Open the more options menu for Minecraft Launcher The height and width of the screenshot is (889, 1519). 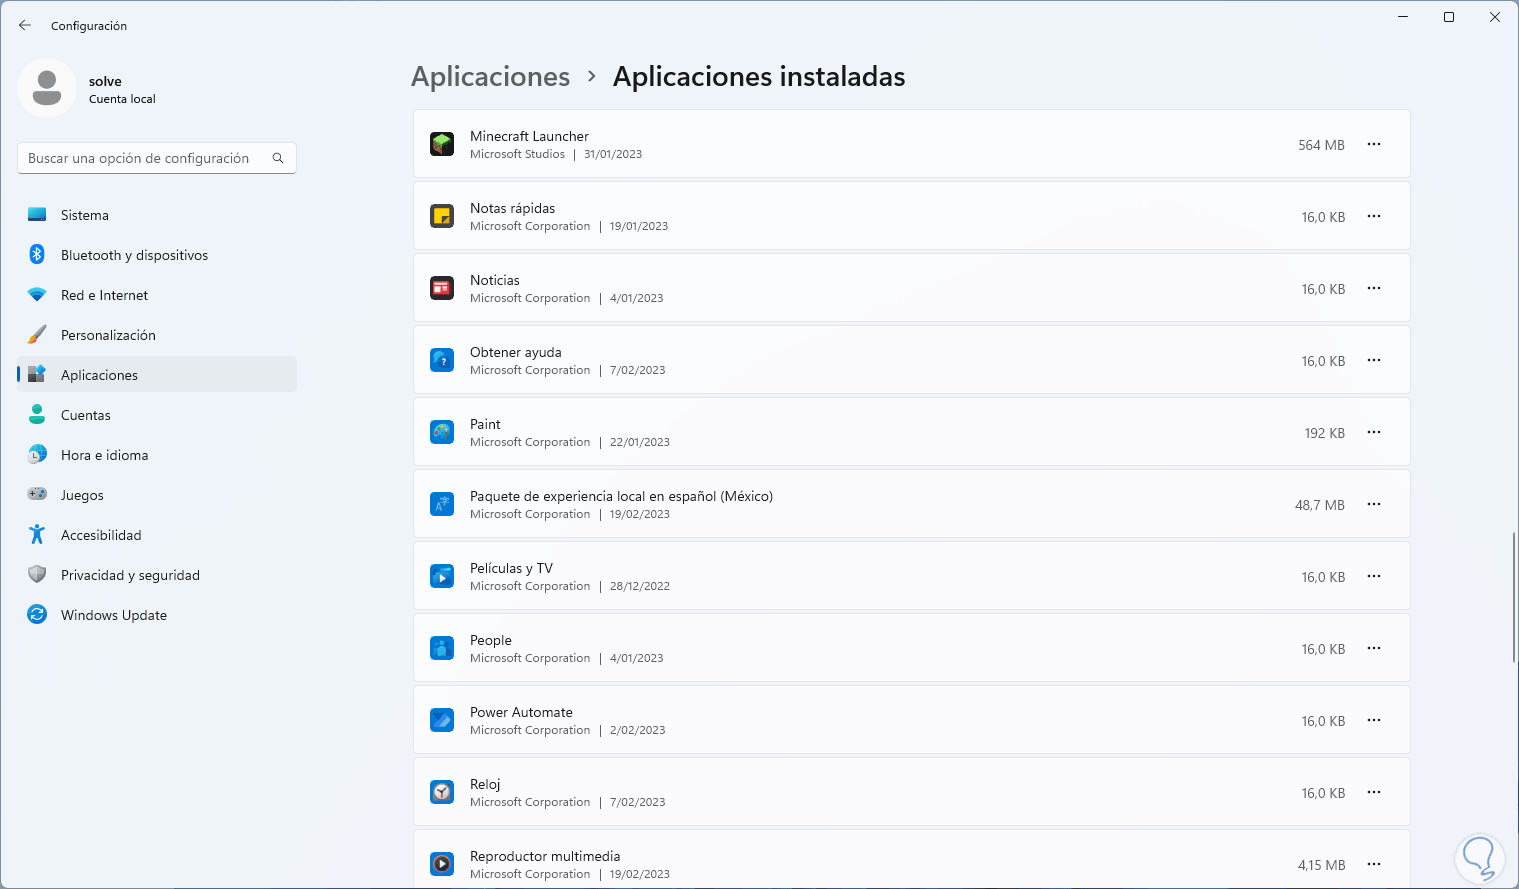pyautogui.click(x=1374, y=145)
